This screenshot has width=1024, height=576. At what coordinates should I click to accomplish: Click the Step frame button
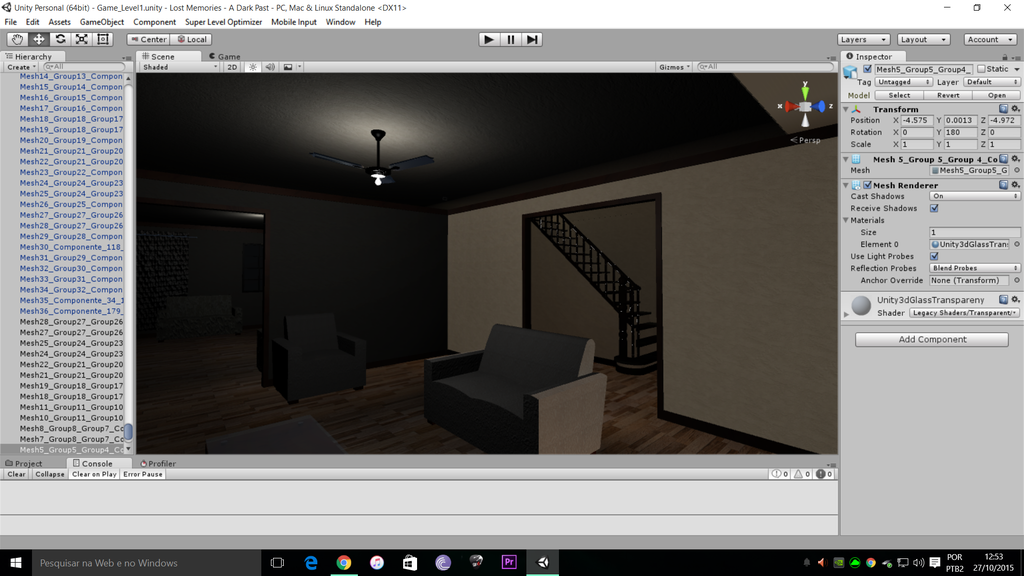532,39
